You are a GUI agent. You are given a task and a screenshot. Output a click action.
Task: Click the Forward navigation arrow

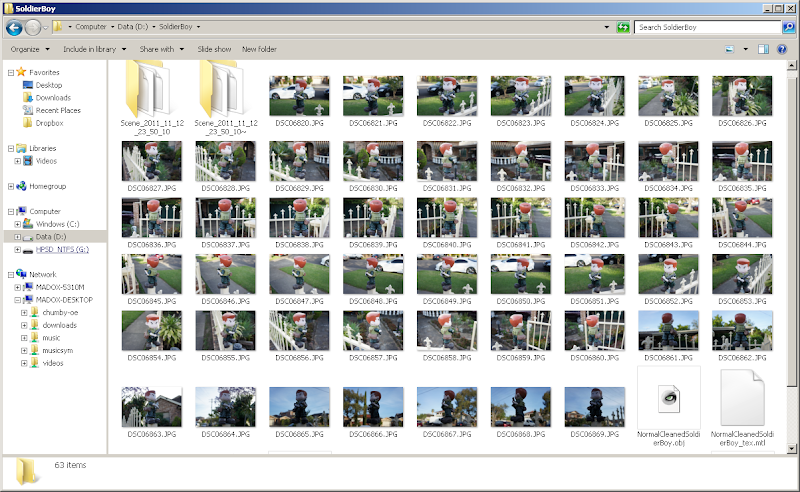[33, 28]
